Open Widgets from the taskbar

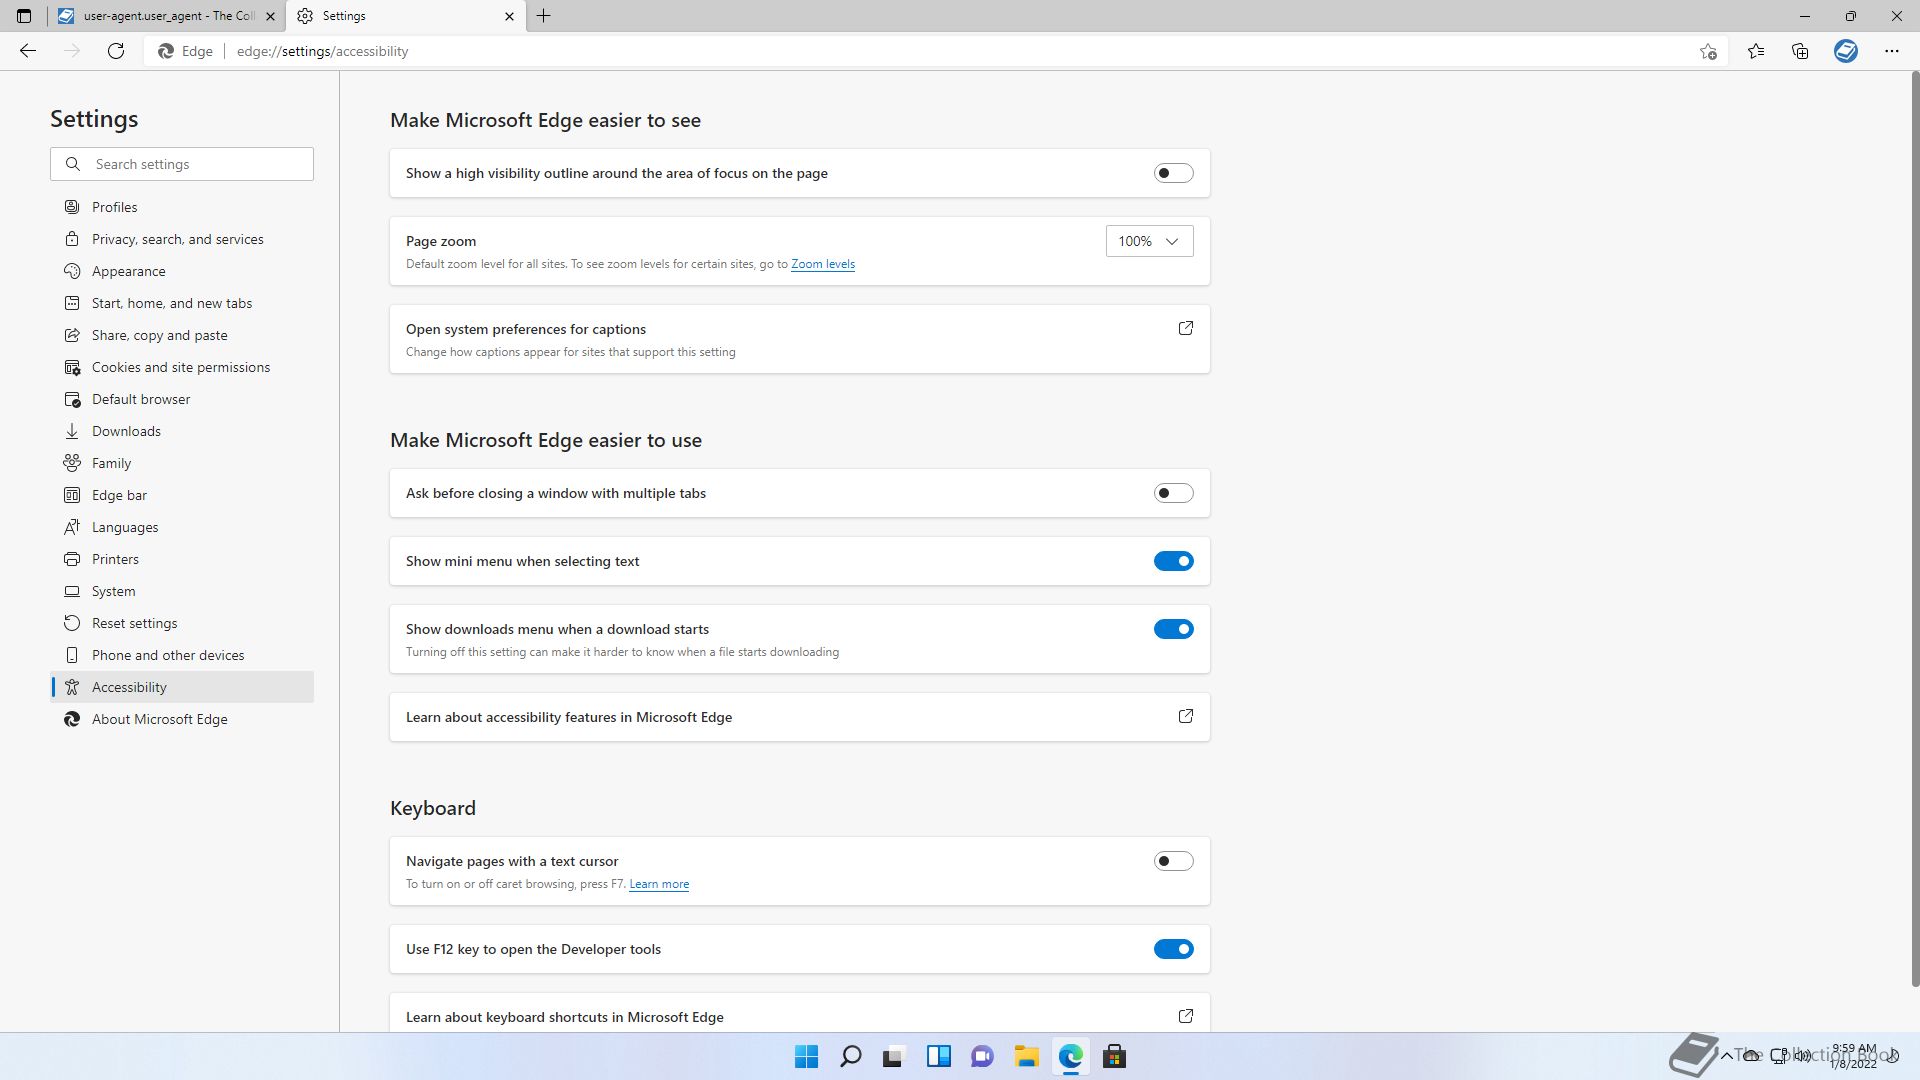click(938, 1056)
